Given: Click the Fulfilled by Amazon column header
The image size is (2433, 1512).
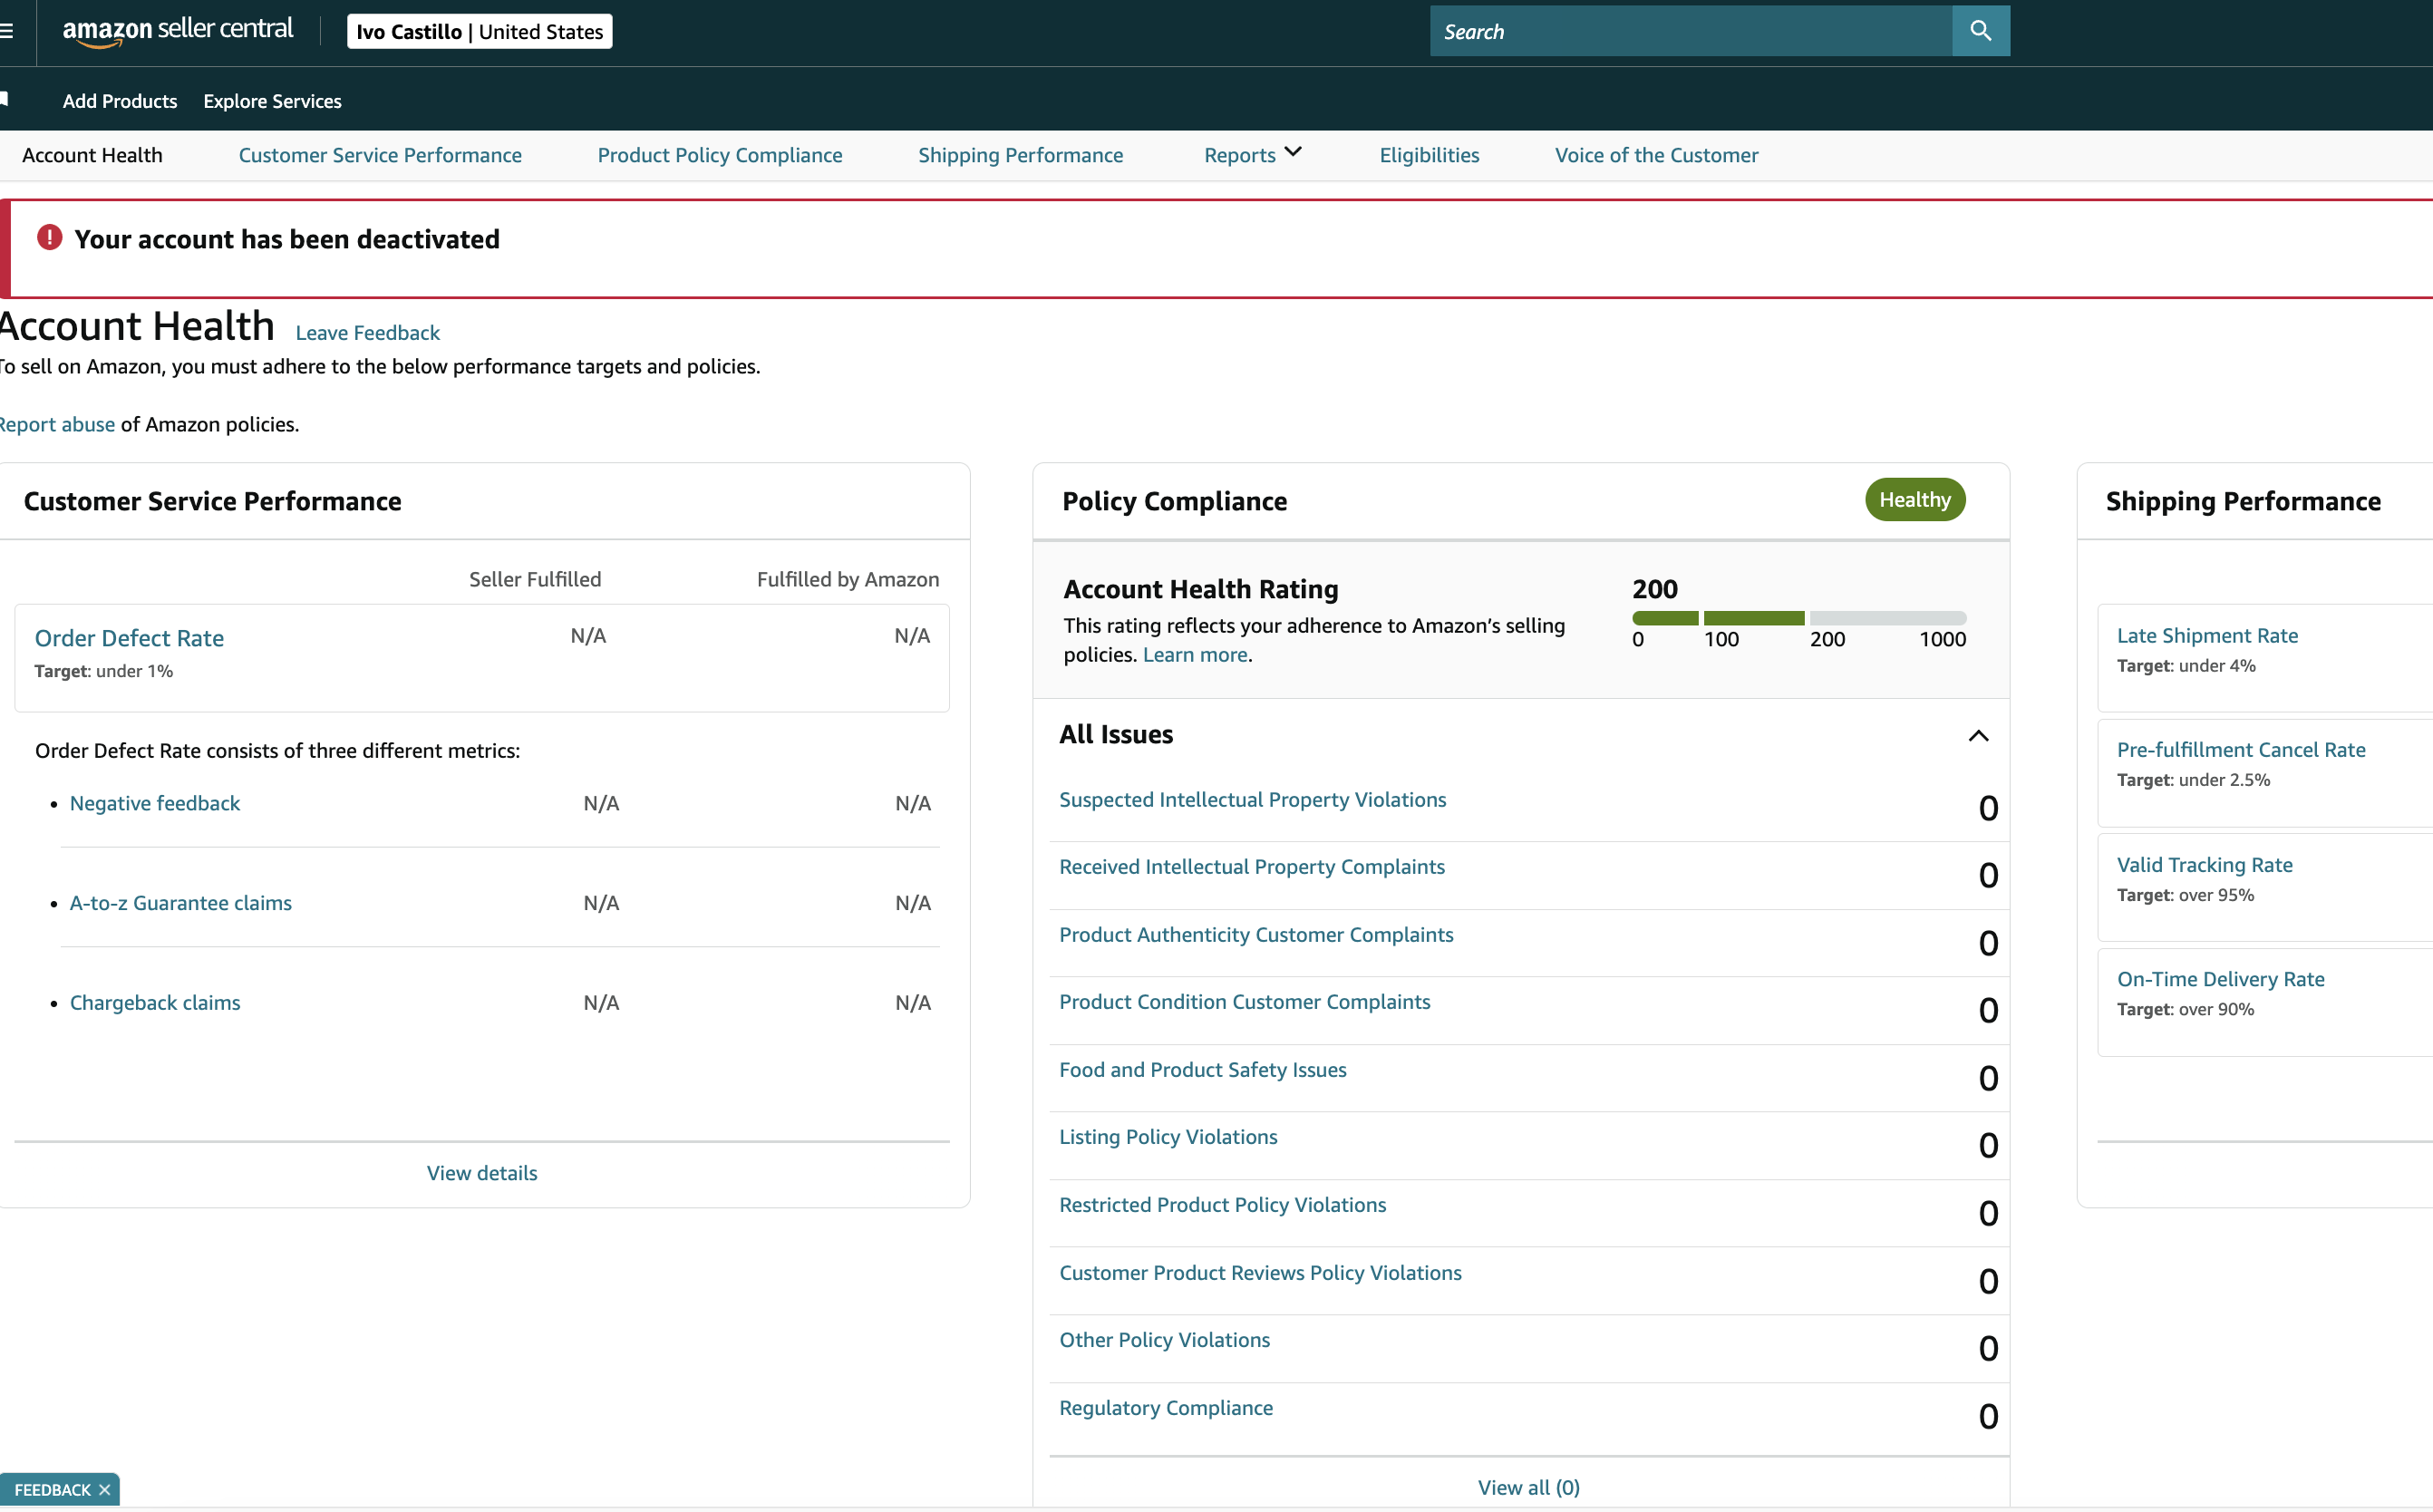Looking at the screenshot, I should point(848,579).
